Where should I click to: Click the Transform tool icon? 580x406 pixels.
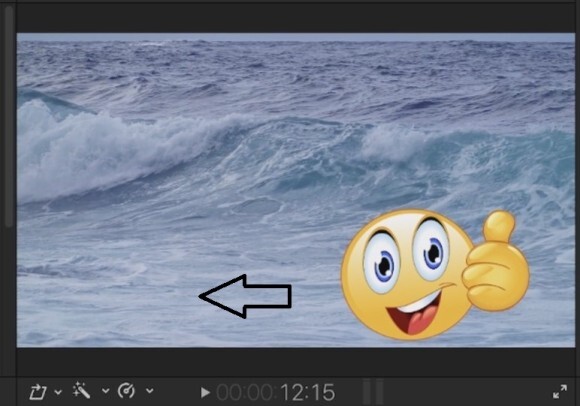tap(38, 392)
